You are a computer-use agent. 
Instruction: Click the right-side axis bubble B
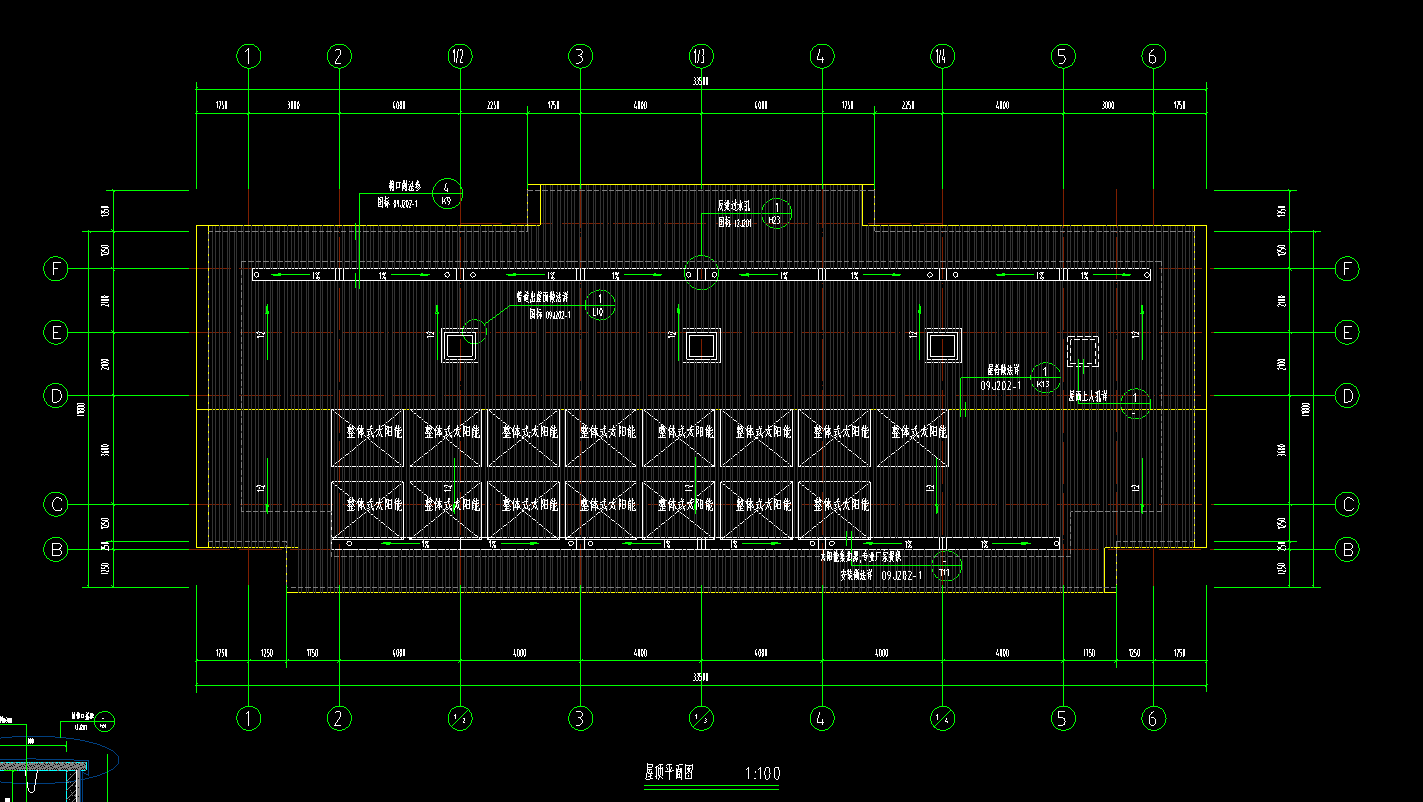click(x=1347, y=549)
